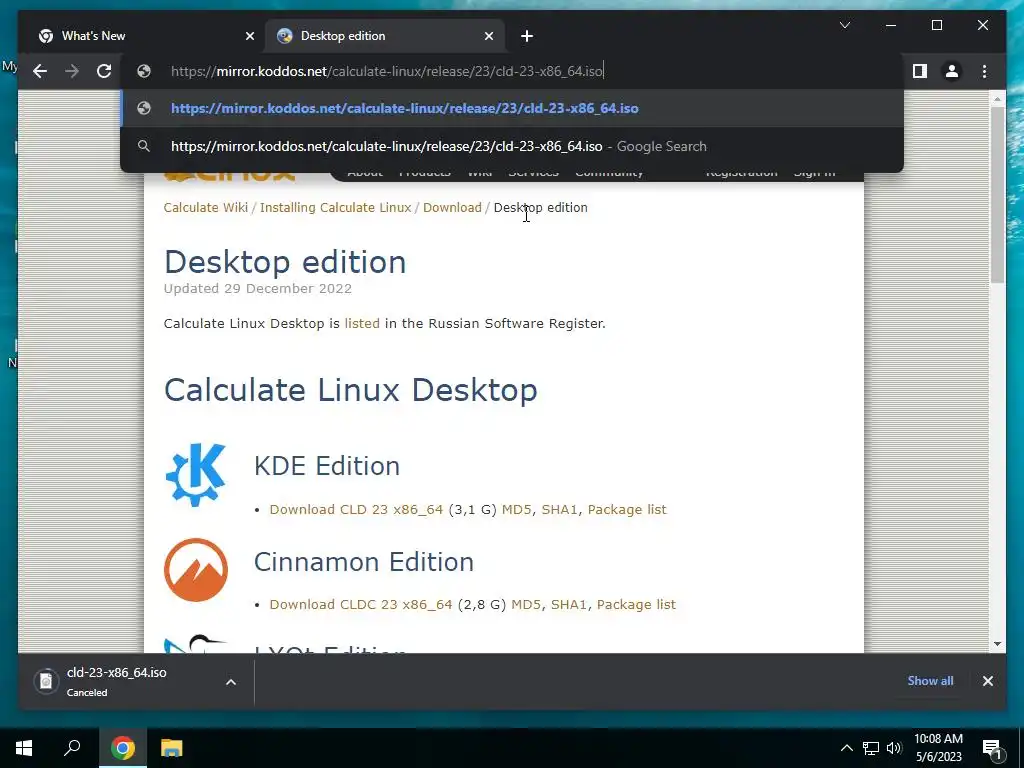Click the page vertical scrollbar thumb
The height and width of the screenshot is (768, 1024).
coord(997,195)
